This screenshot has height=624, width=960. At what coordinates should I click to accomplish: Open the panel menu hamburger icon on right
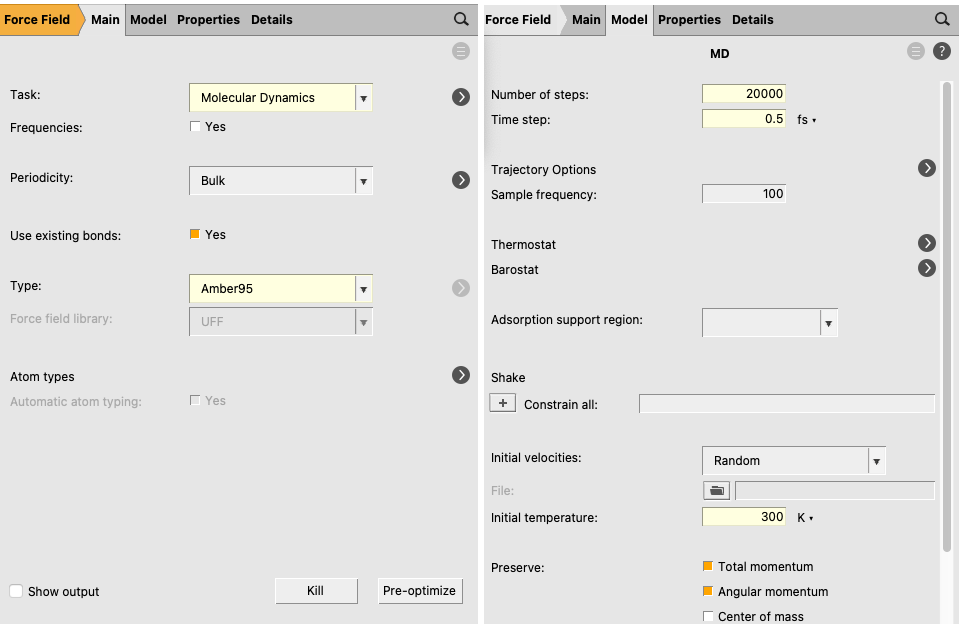pyautogui.click(x=915, y=51)
